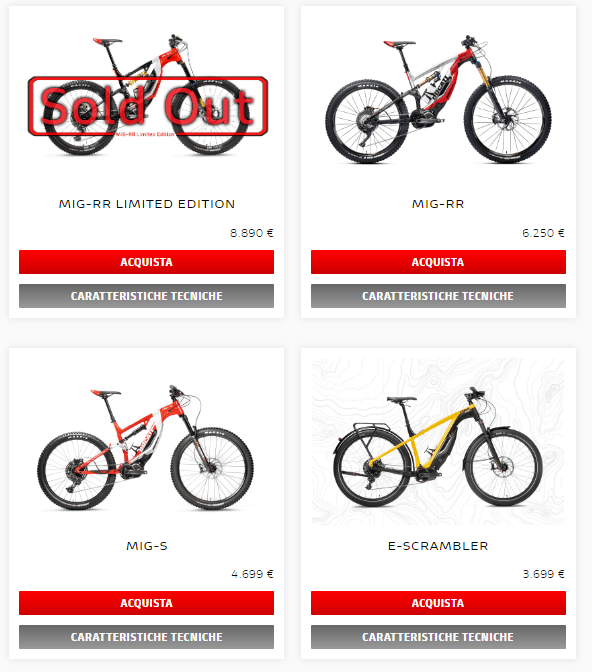The image size is (592, 672).
Task: Show Caratteristiche Tecniche for the MIG-RR
Action: 438,296
